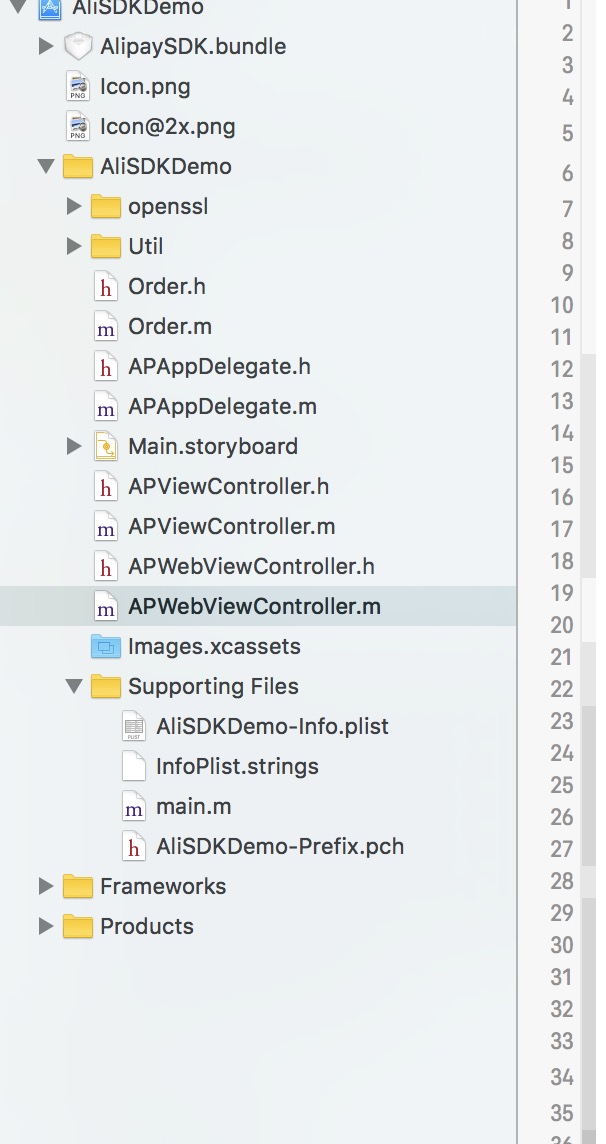Viewport: 606px width, 1144px height.
Task: Click the APViewController.h header icon
Action: (x=106, y=487)
